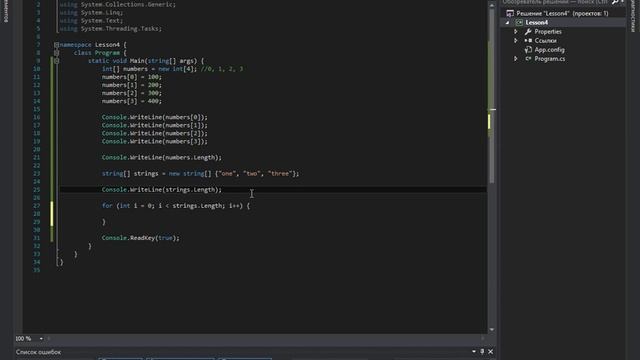
Task: Click the text "numbers[2] = 300;"
Action: [131, 93]
